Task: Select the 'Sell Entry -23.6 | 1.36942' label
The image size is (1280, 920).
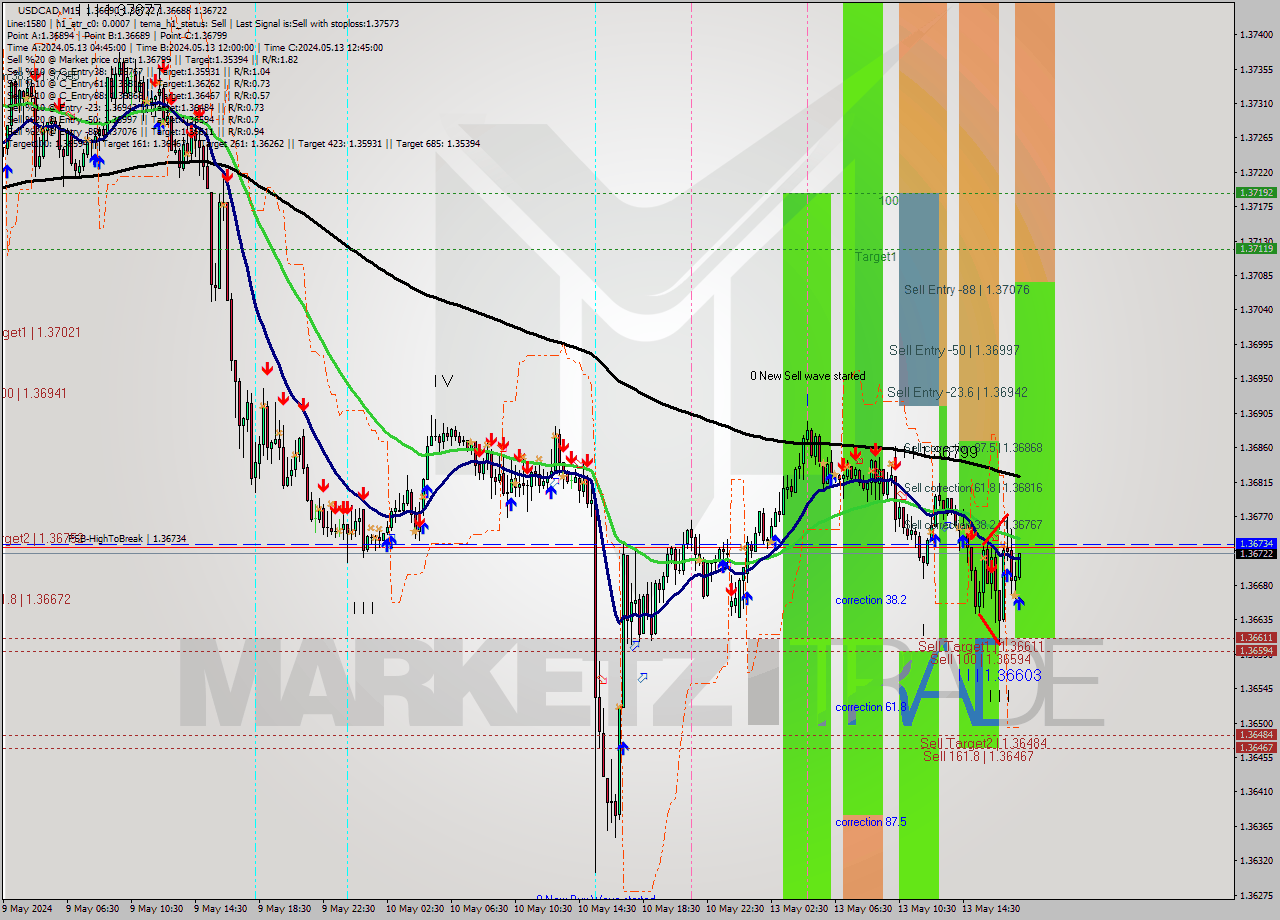Action: point(957,392)
